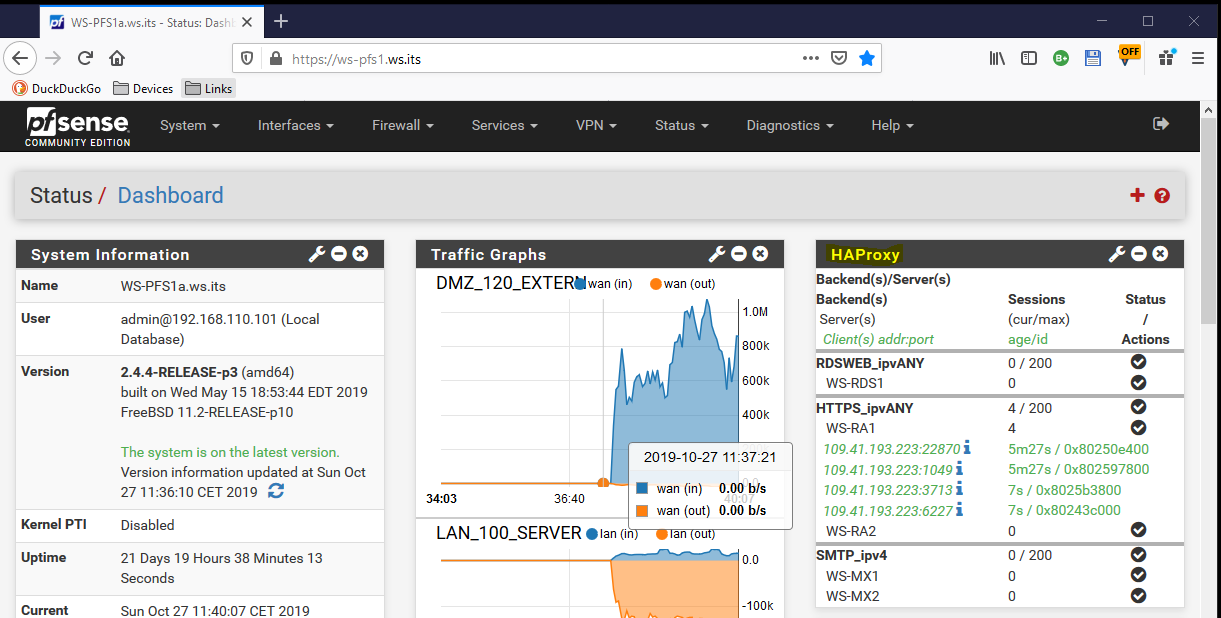
Task: Open the Interfaces dropdown menu
Action: (x=296, y=125)
